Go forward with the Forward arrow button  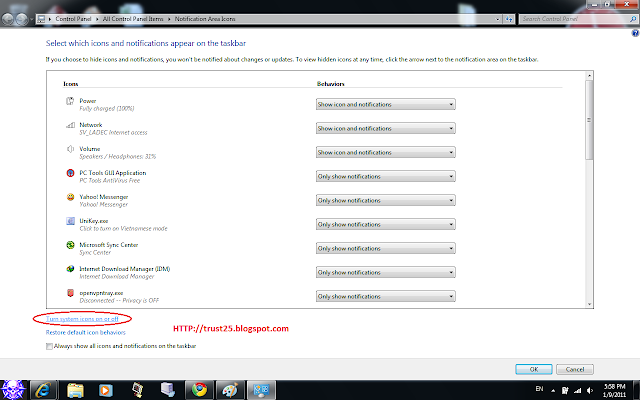click(x=21, y=19)
